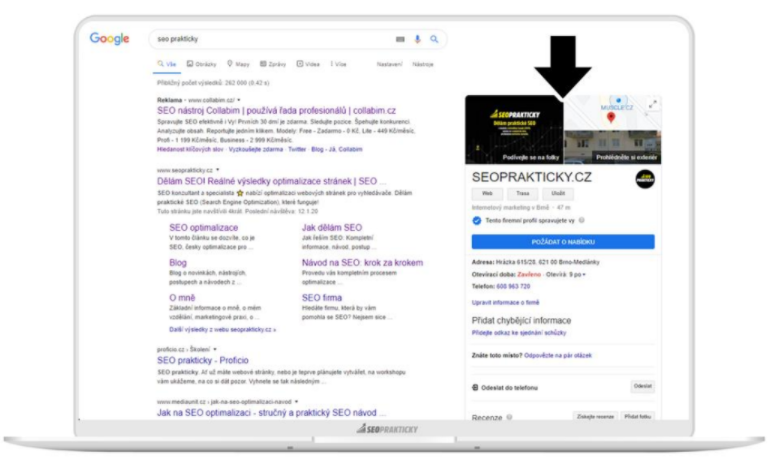Click the phone number 608 963 720
779x461 pixels.
513,287
